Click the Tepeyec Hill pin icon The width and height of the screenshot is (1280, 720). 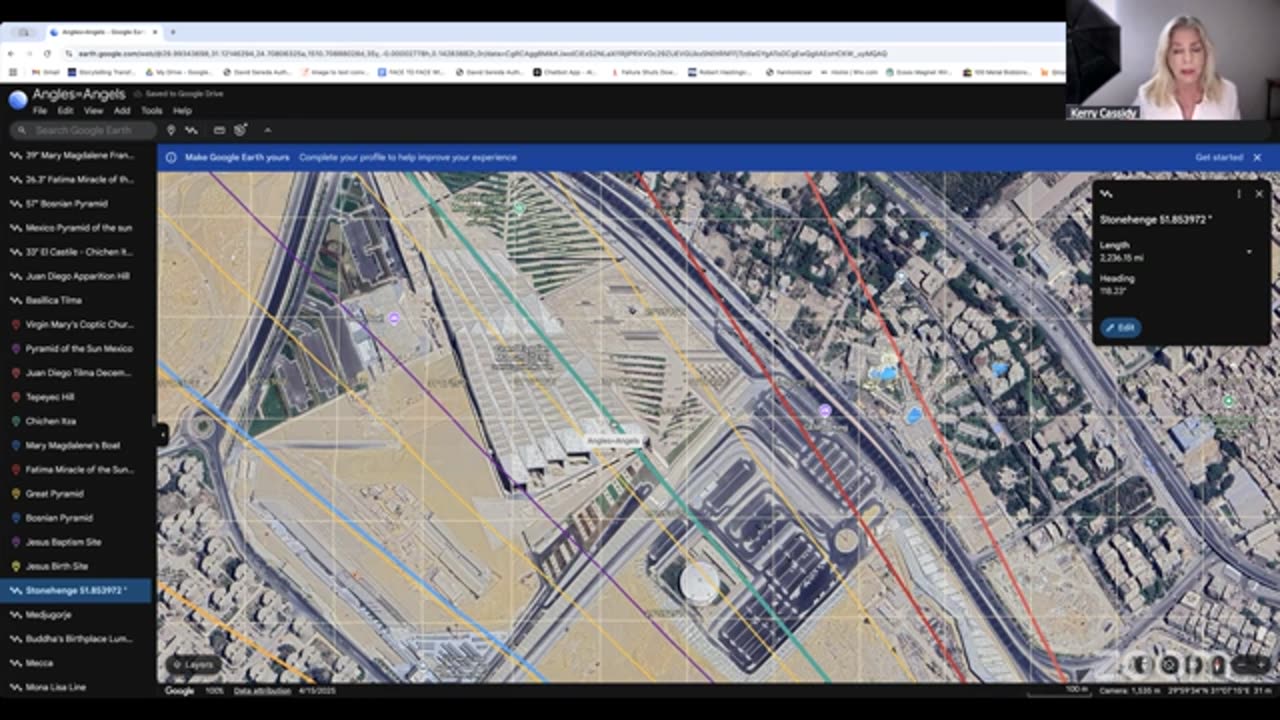pos(15,397)
